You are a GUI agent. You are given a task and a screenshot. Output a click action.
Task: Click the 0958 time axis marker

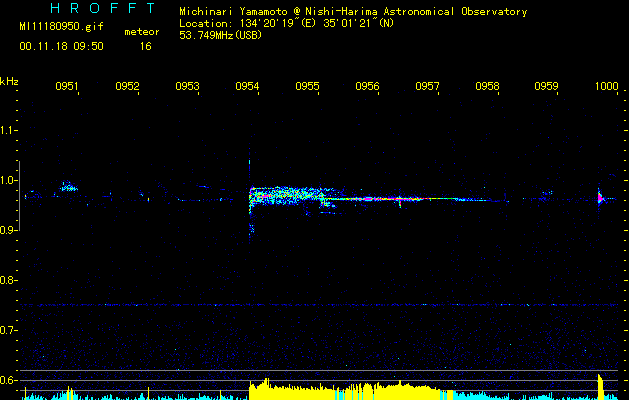click(x=487, y=86)
